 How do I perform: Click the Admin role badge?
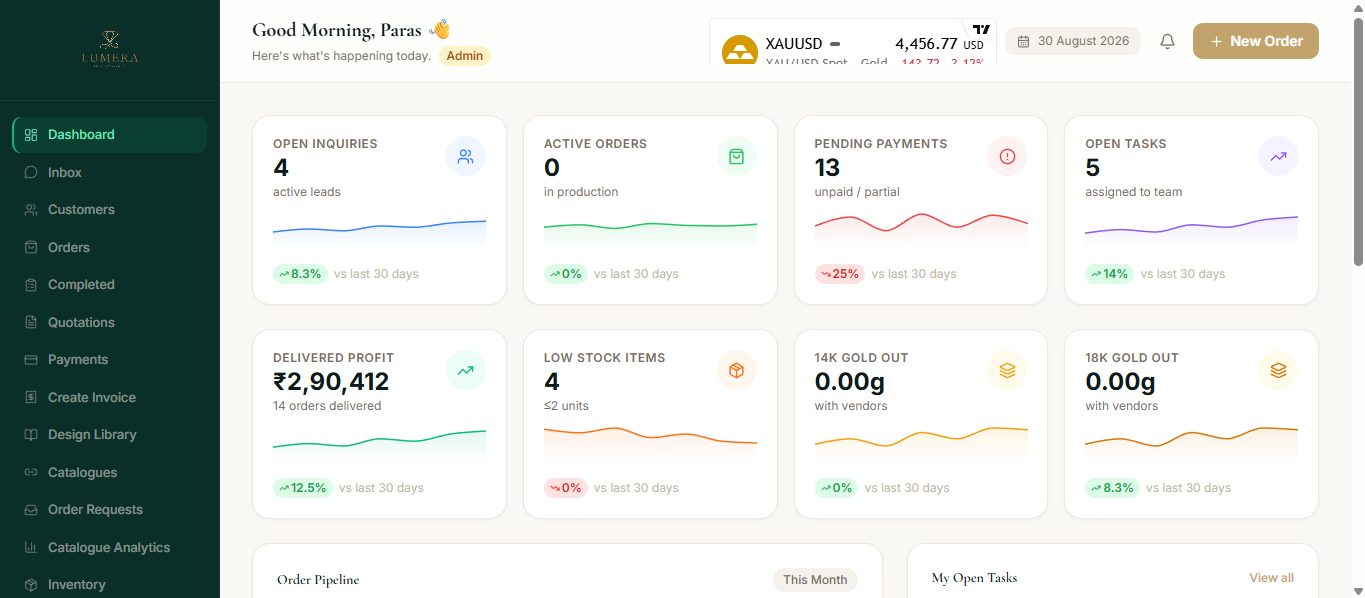click(465, 56)
